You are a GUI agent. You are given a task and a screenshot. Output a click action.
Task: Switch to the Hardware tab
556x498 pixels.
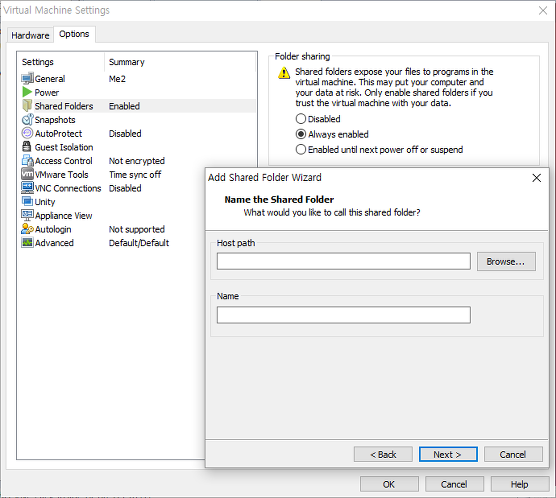point(30,35)
